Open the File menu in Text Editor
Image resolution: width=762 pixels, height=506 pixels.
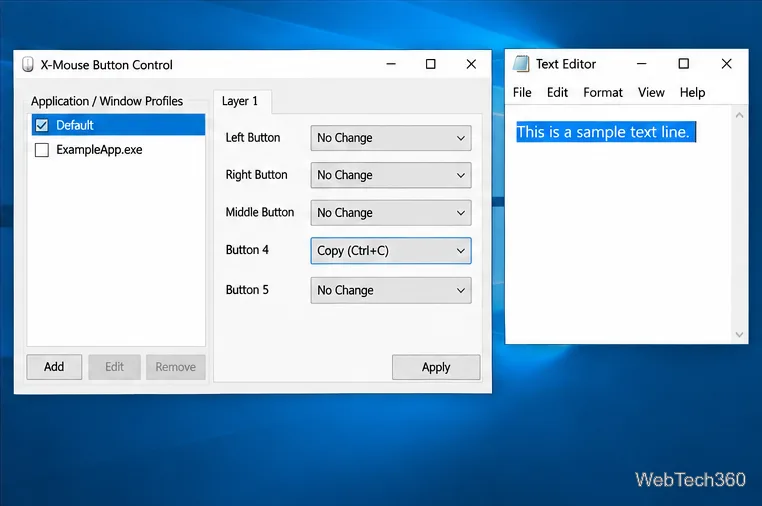click(x=522, y=92)
